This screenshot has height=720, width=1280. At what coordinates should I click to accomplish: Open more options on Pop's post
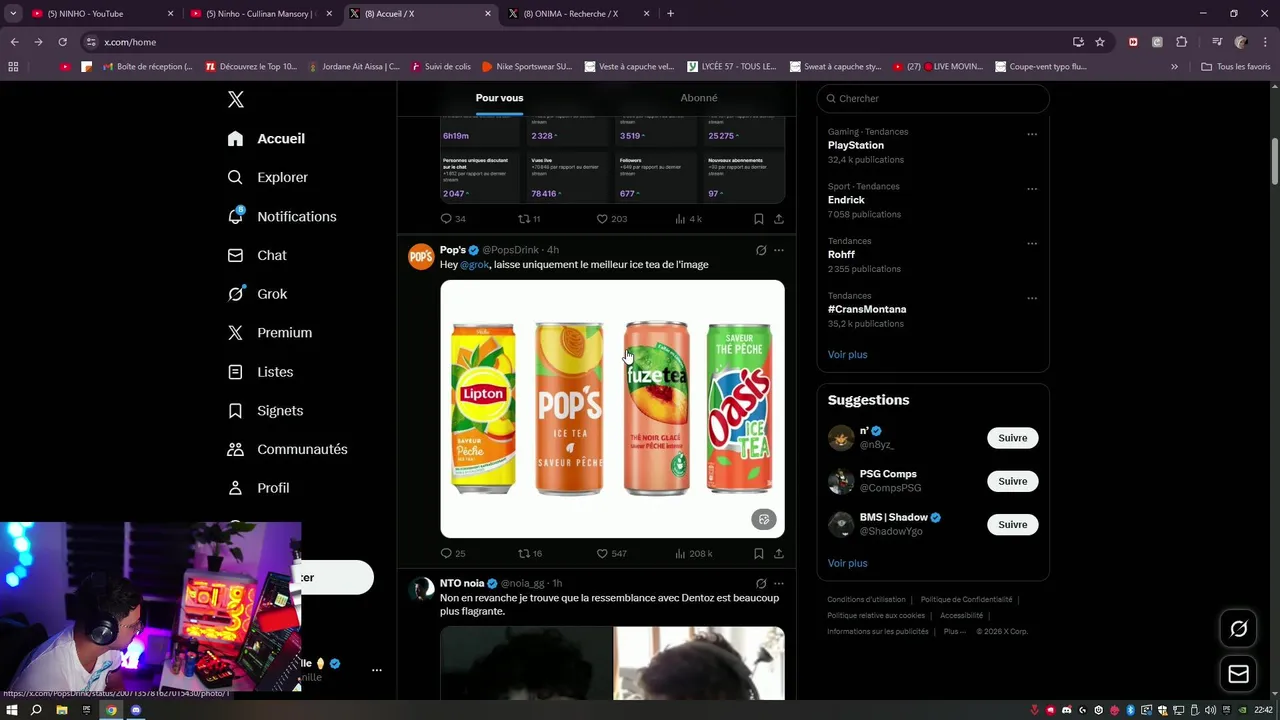(x=779, y=250)
